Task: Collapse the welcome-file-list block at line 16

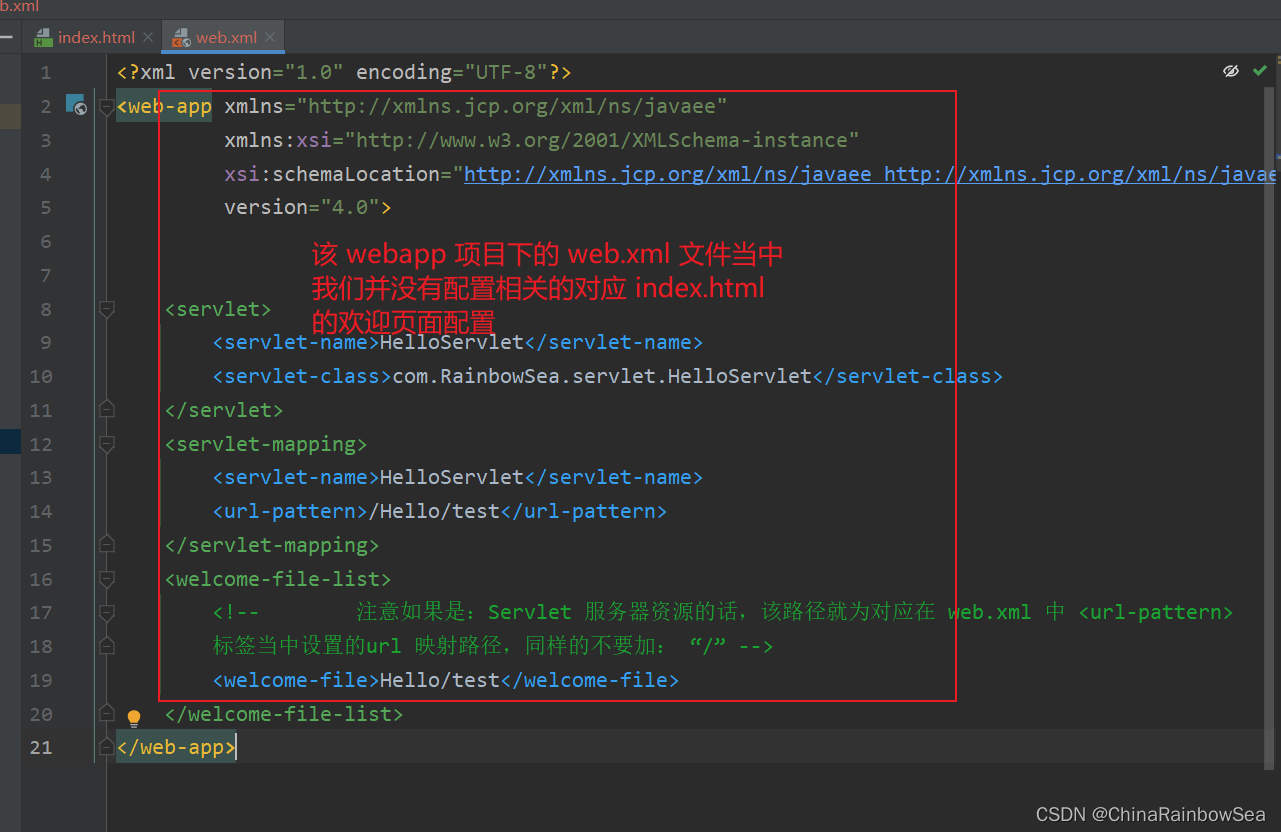Action: [x=107, y=579]
